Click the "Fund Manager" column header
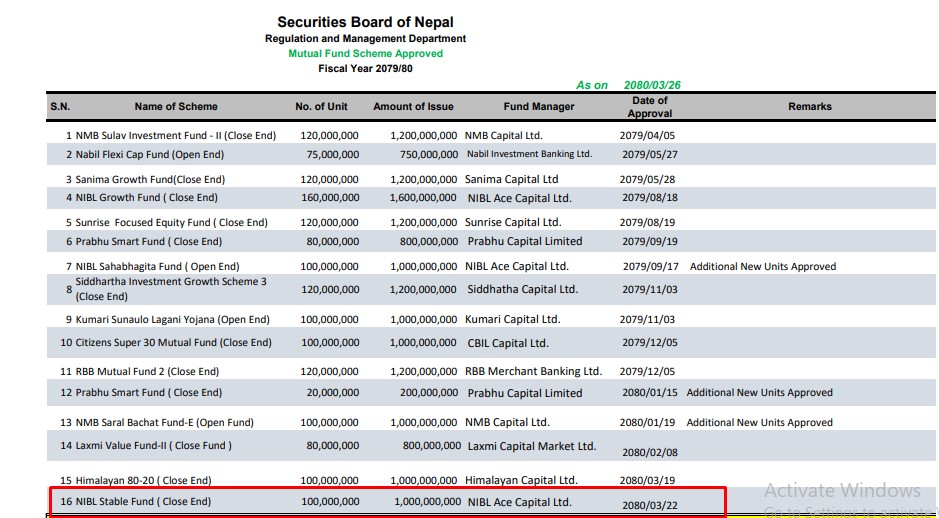This screenshot has width=939, height=518. coord(539,107)
